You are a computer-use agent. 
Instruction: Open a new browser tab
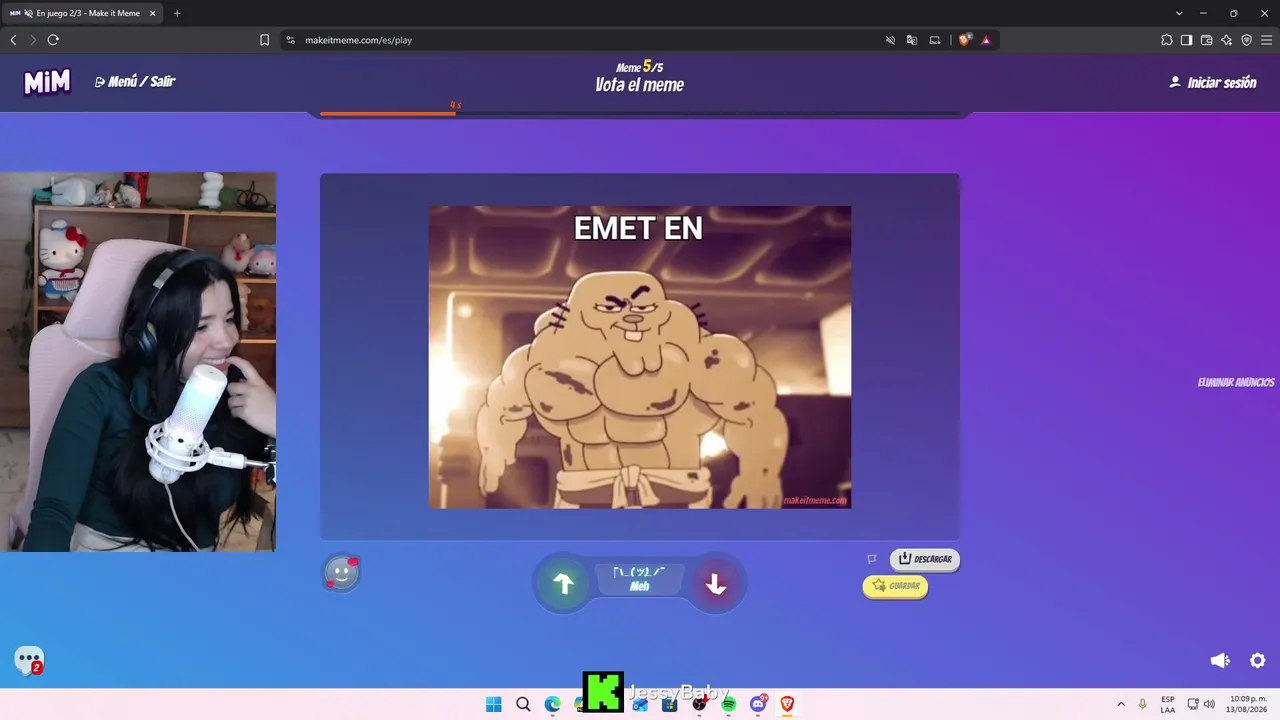click(177, 13)
